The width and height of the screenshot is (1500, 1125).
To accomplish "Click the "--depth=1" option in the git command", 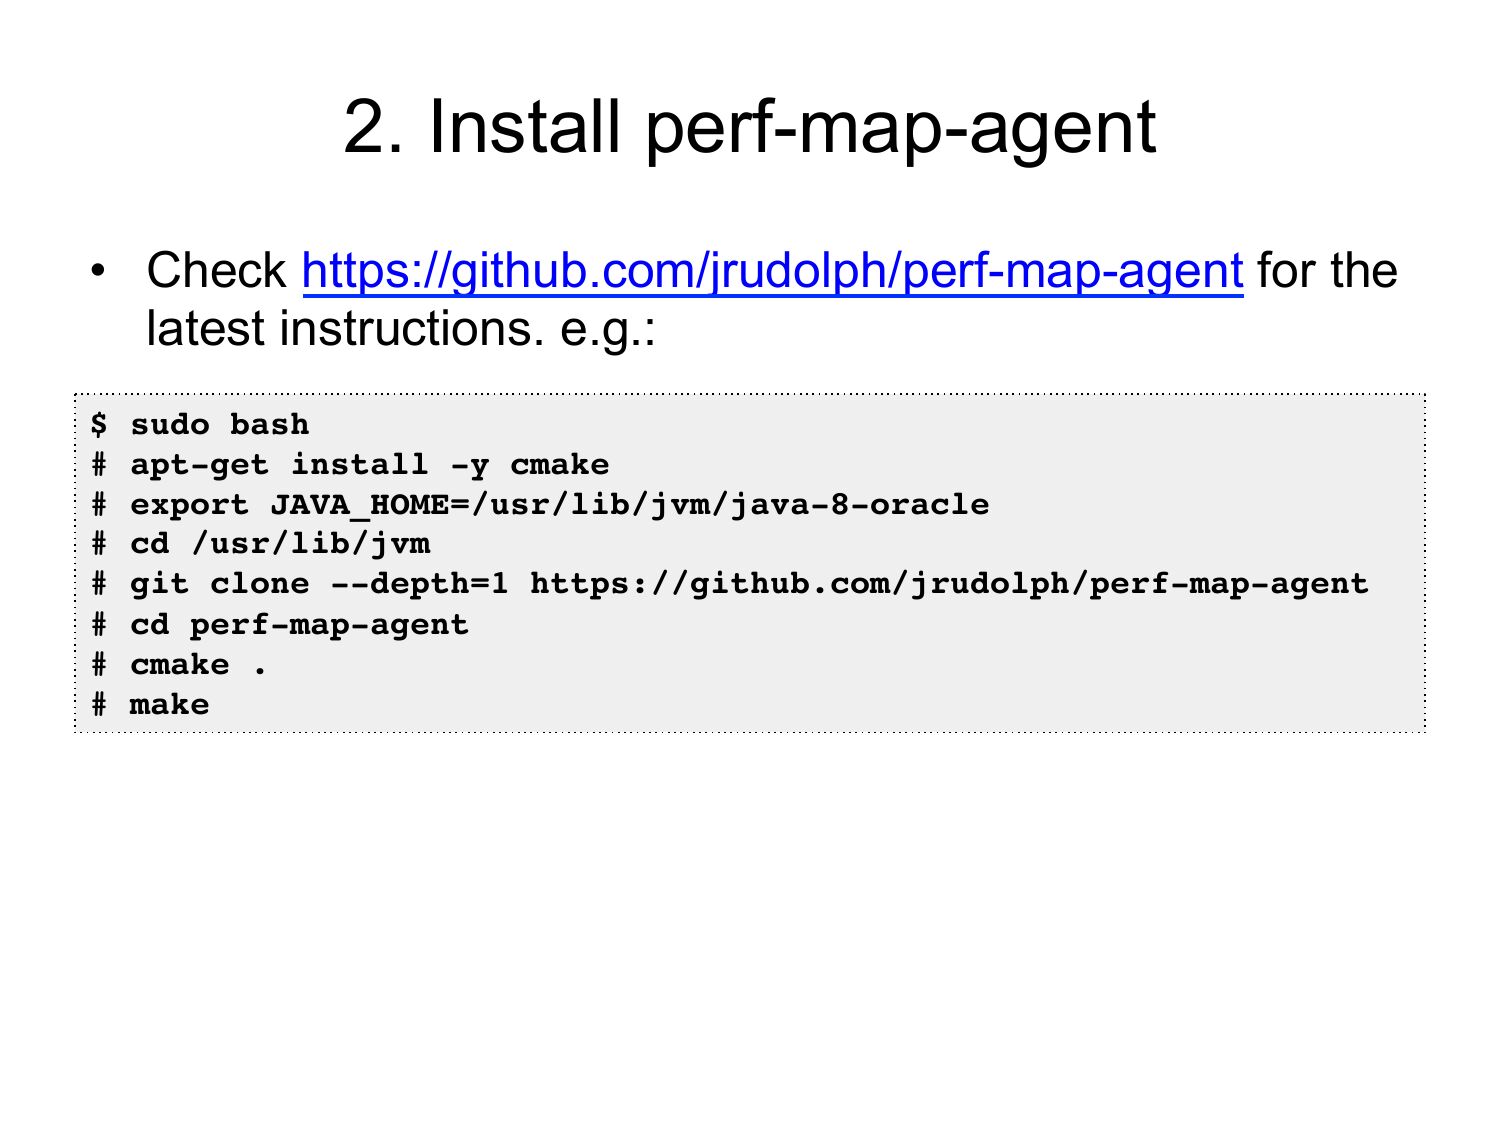I will click(x=419, y=584).
